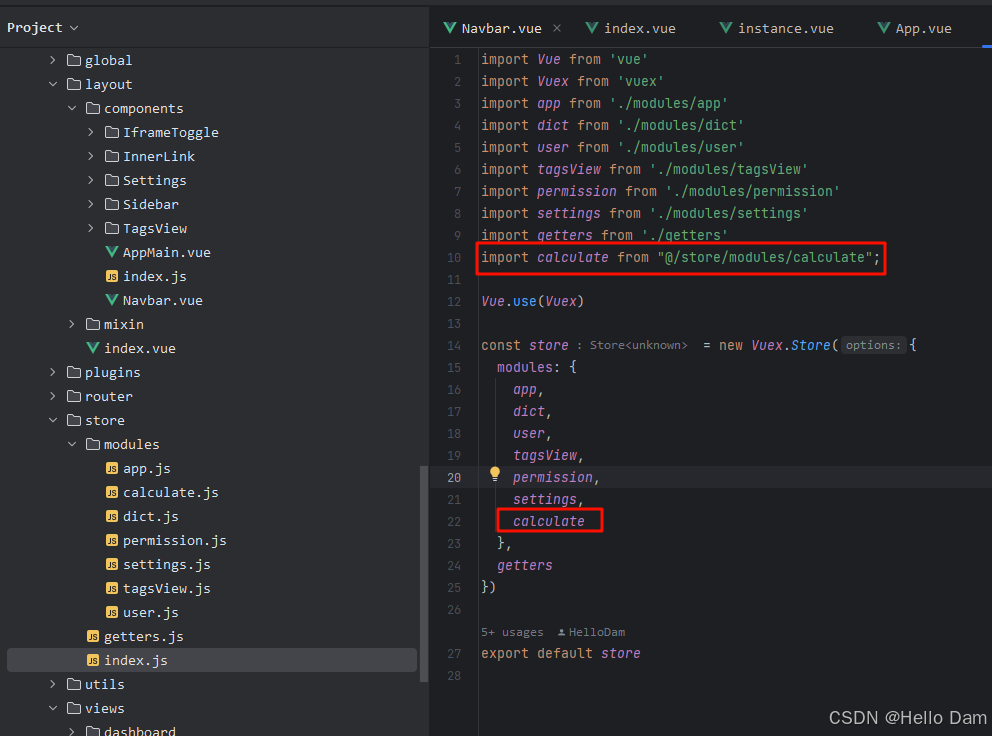Viewport: 992px width, 736px height.
Task: Click the layout folder icon
Action: 74,84
